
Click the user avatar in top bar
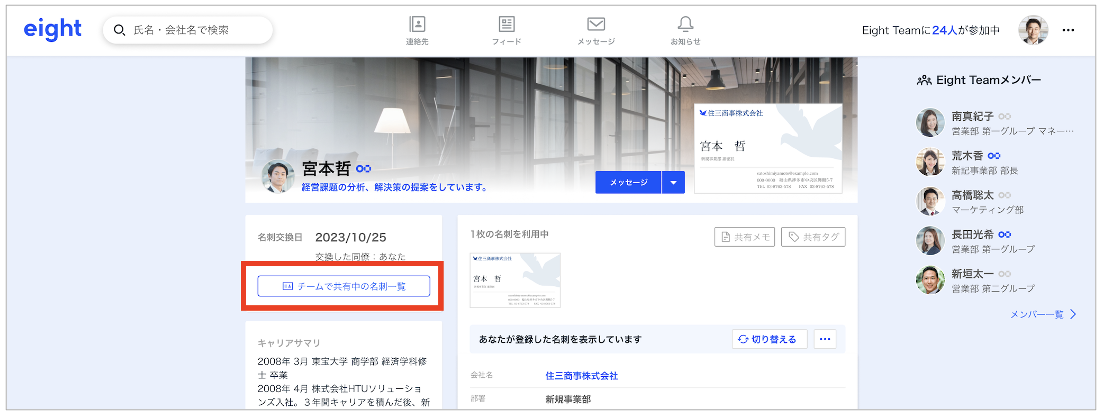(1033, 30)
